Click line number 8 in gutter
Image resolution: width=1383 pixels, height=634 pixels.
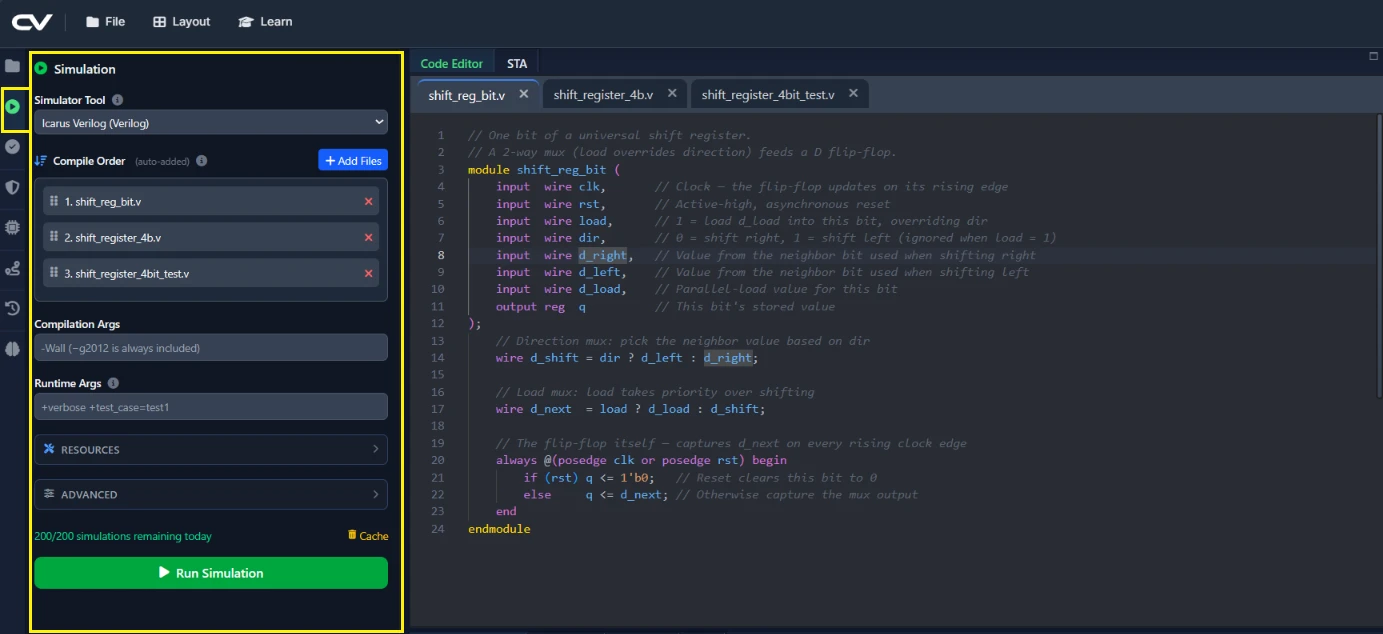[x=440, y=255]
